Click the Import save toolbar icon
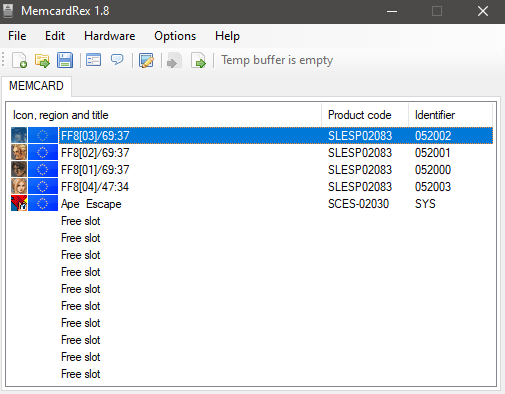 (174, 61)
